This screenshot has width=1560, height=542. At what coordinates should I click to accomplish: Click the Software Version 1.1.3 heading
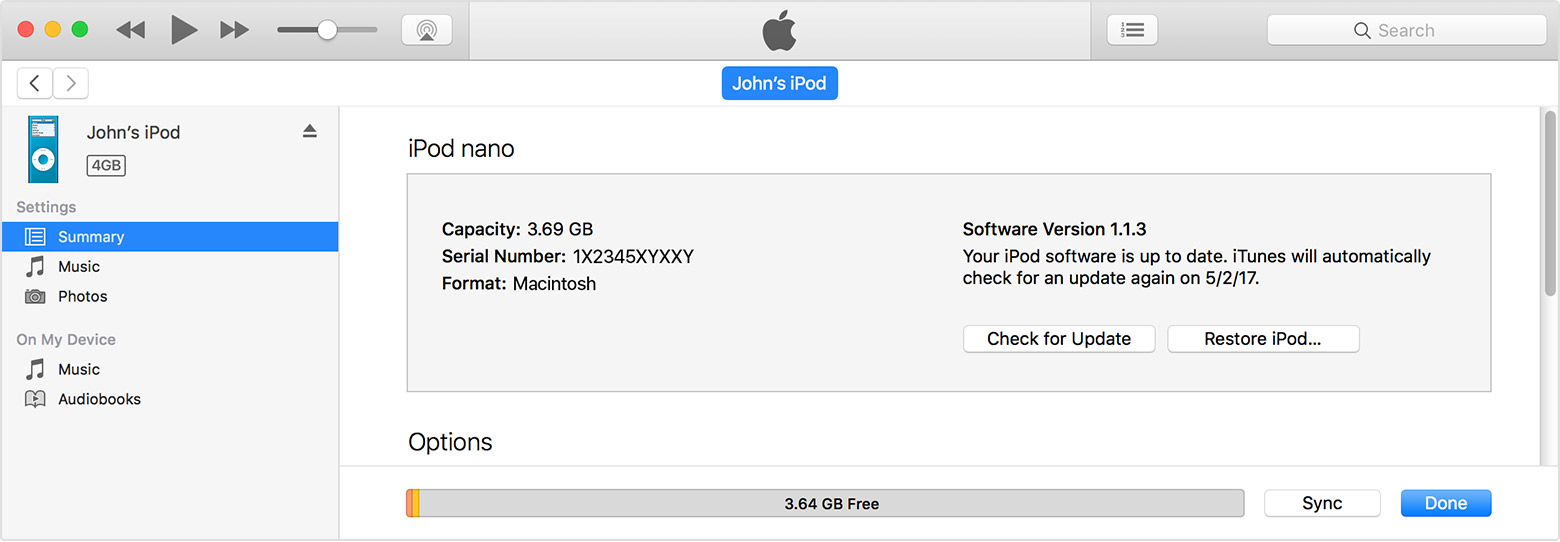[x=1054, y=229]
